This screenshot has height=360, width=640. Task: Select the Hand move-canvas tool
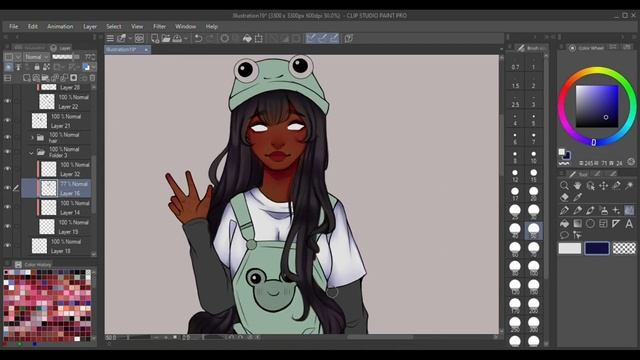[578, 186]
